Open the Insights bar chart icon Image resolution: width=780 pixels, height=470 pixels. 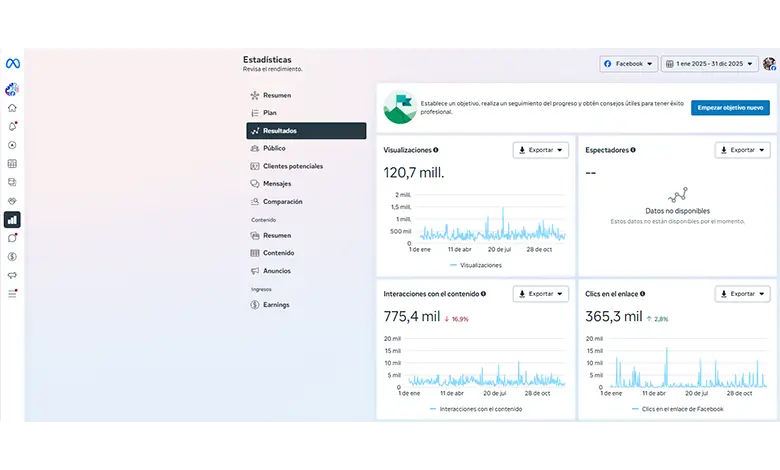[12, 219]
